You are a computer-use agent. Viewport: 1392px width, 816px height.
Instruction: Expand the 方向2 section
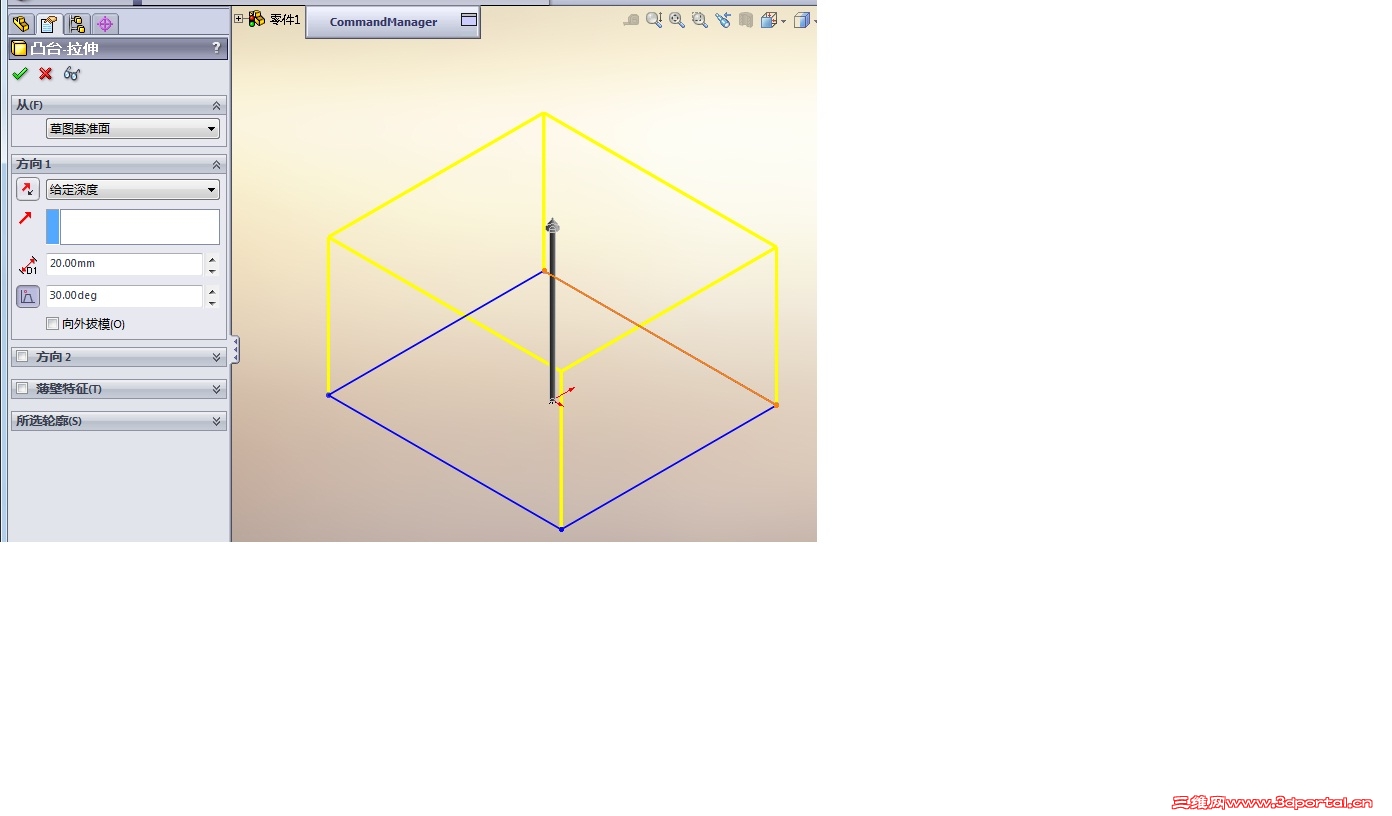216,357
